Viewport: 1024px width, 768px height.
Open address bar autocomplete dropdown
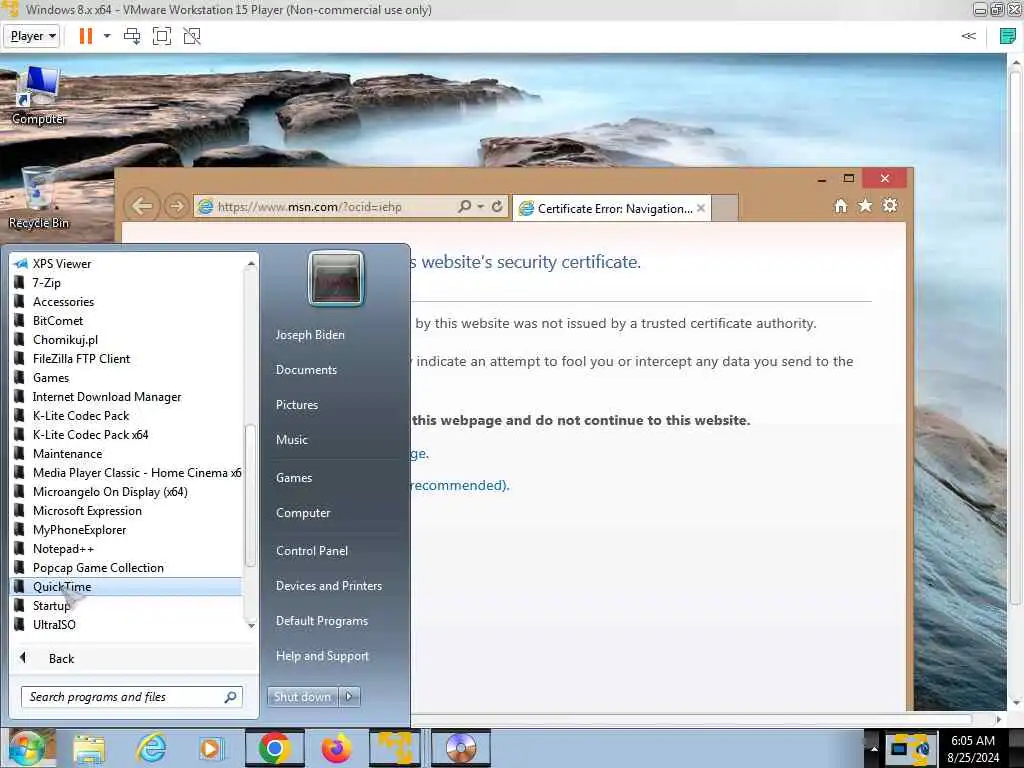tap(481, 206)
